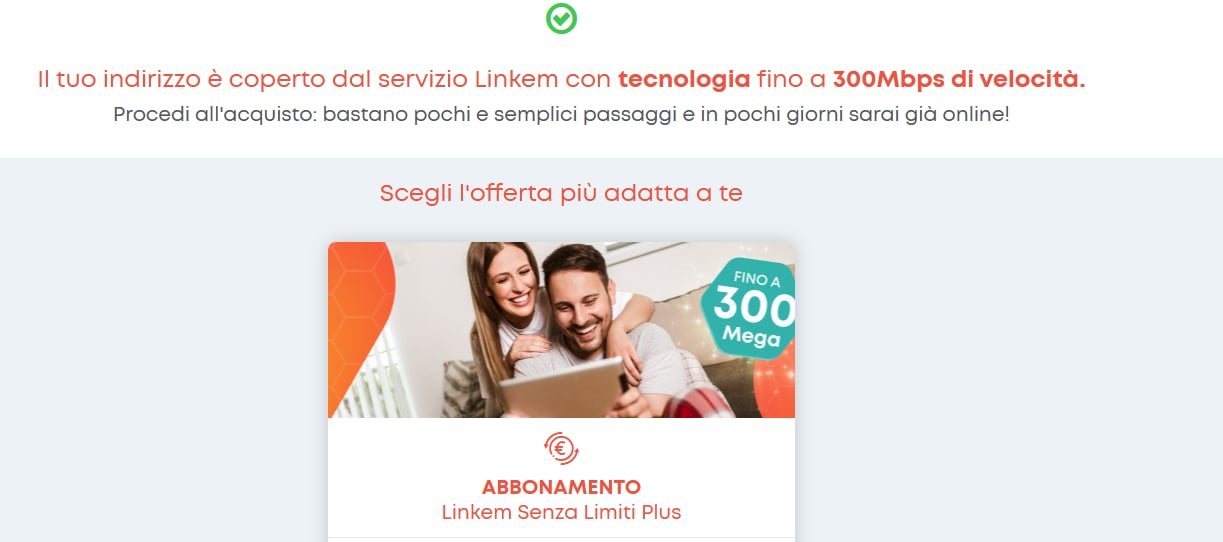
Task: Click the teal FINO A 300 Mega badge
Action: pos(749,308)
